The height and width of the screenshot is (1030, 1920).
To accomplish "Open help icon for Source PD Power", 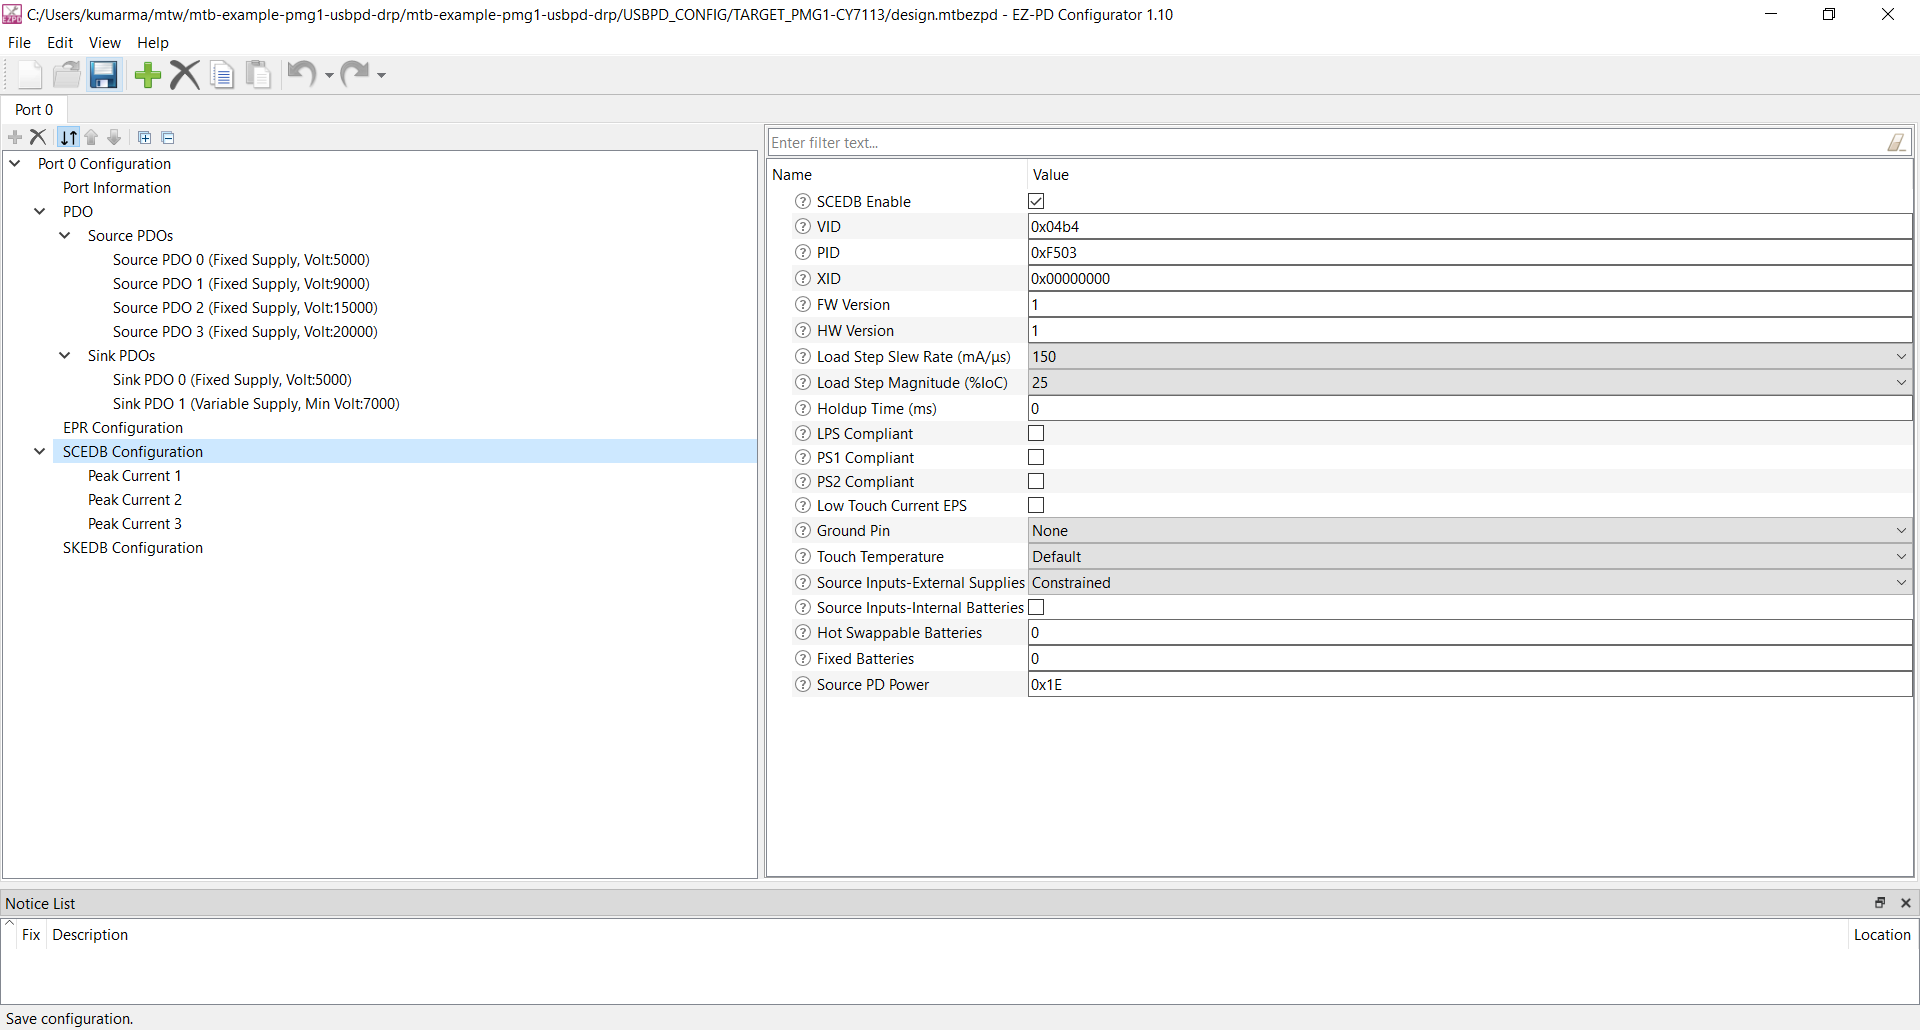I will [x=802, y=685].
